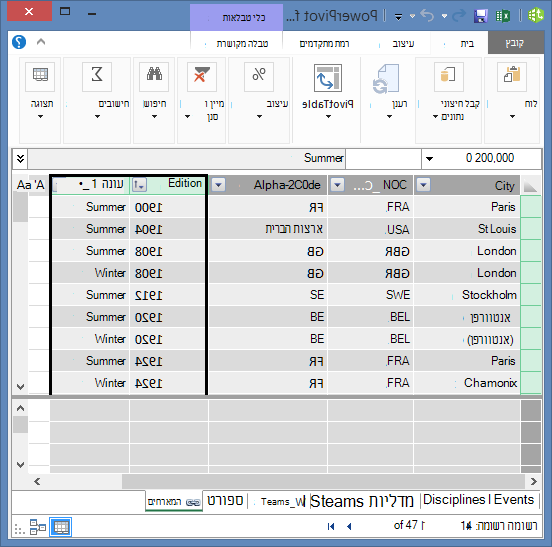Viewport: 552px width, 547px height.
Task: Open the Design (עיצוב) ribbon tab
Action: (x=403, y=44)
